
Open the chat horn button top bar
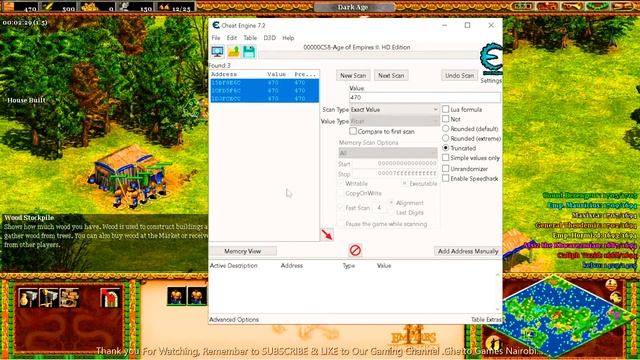[x=572, y=7]
